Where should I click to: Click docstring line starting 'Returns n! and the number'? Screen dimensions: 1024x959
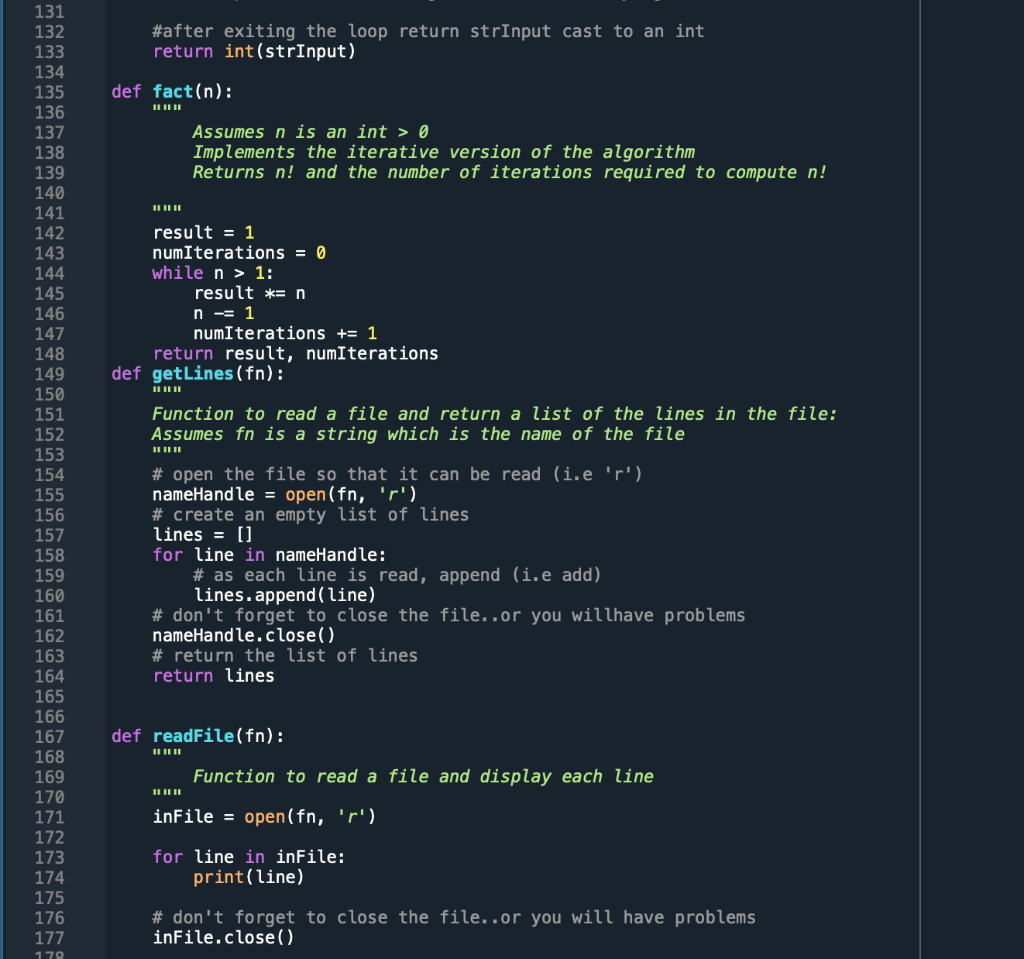click(509, 172)
